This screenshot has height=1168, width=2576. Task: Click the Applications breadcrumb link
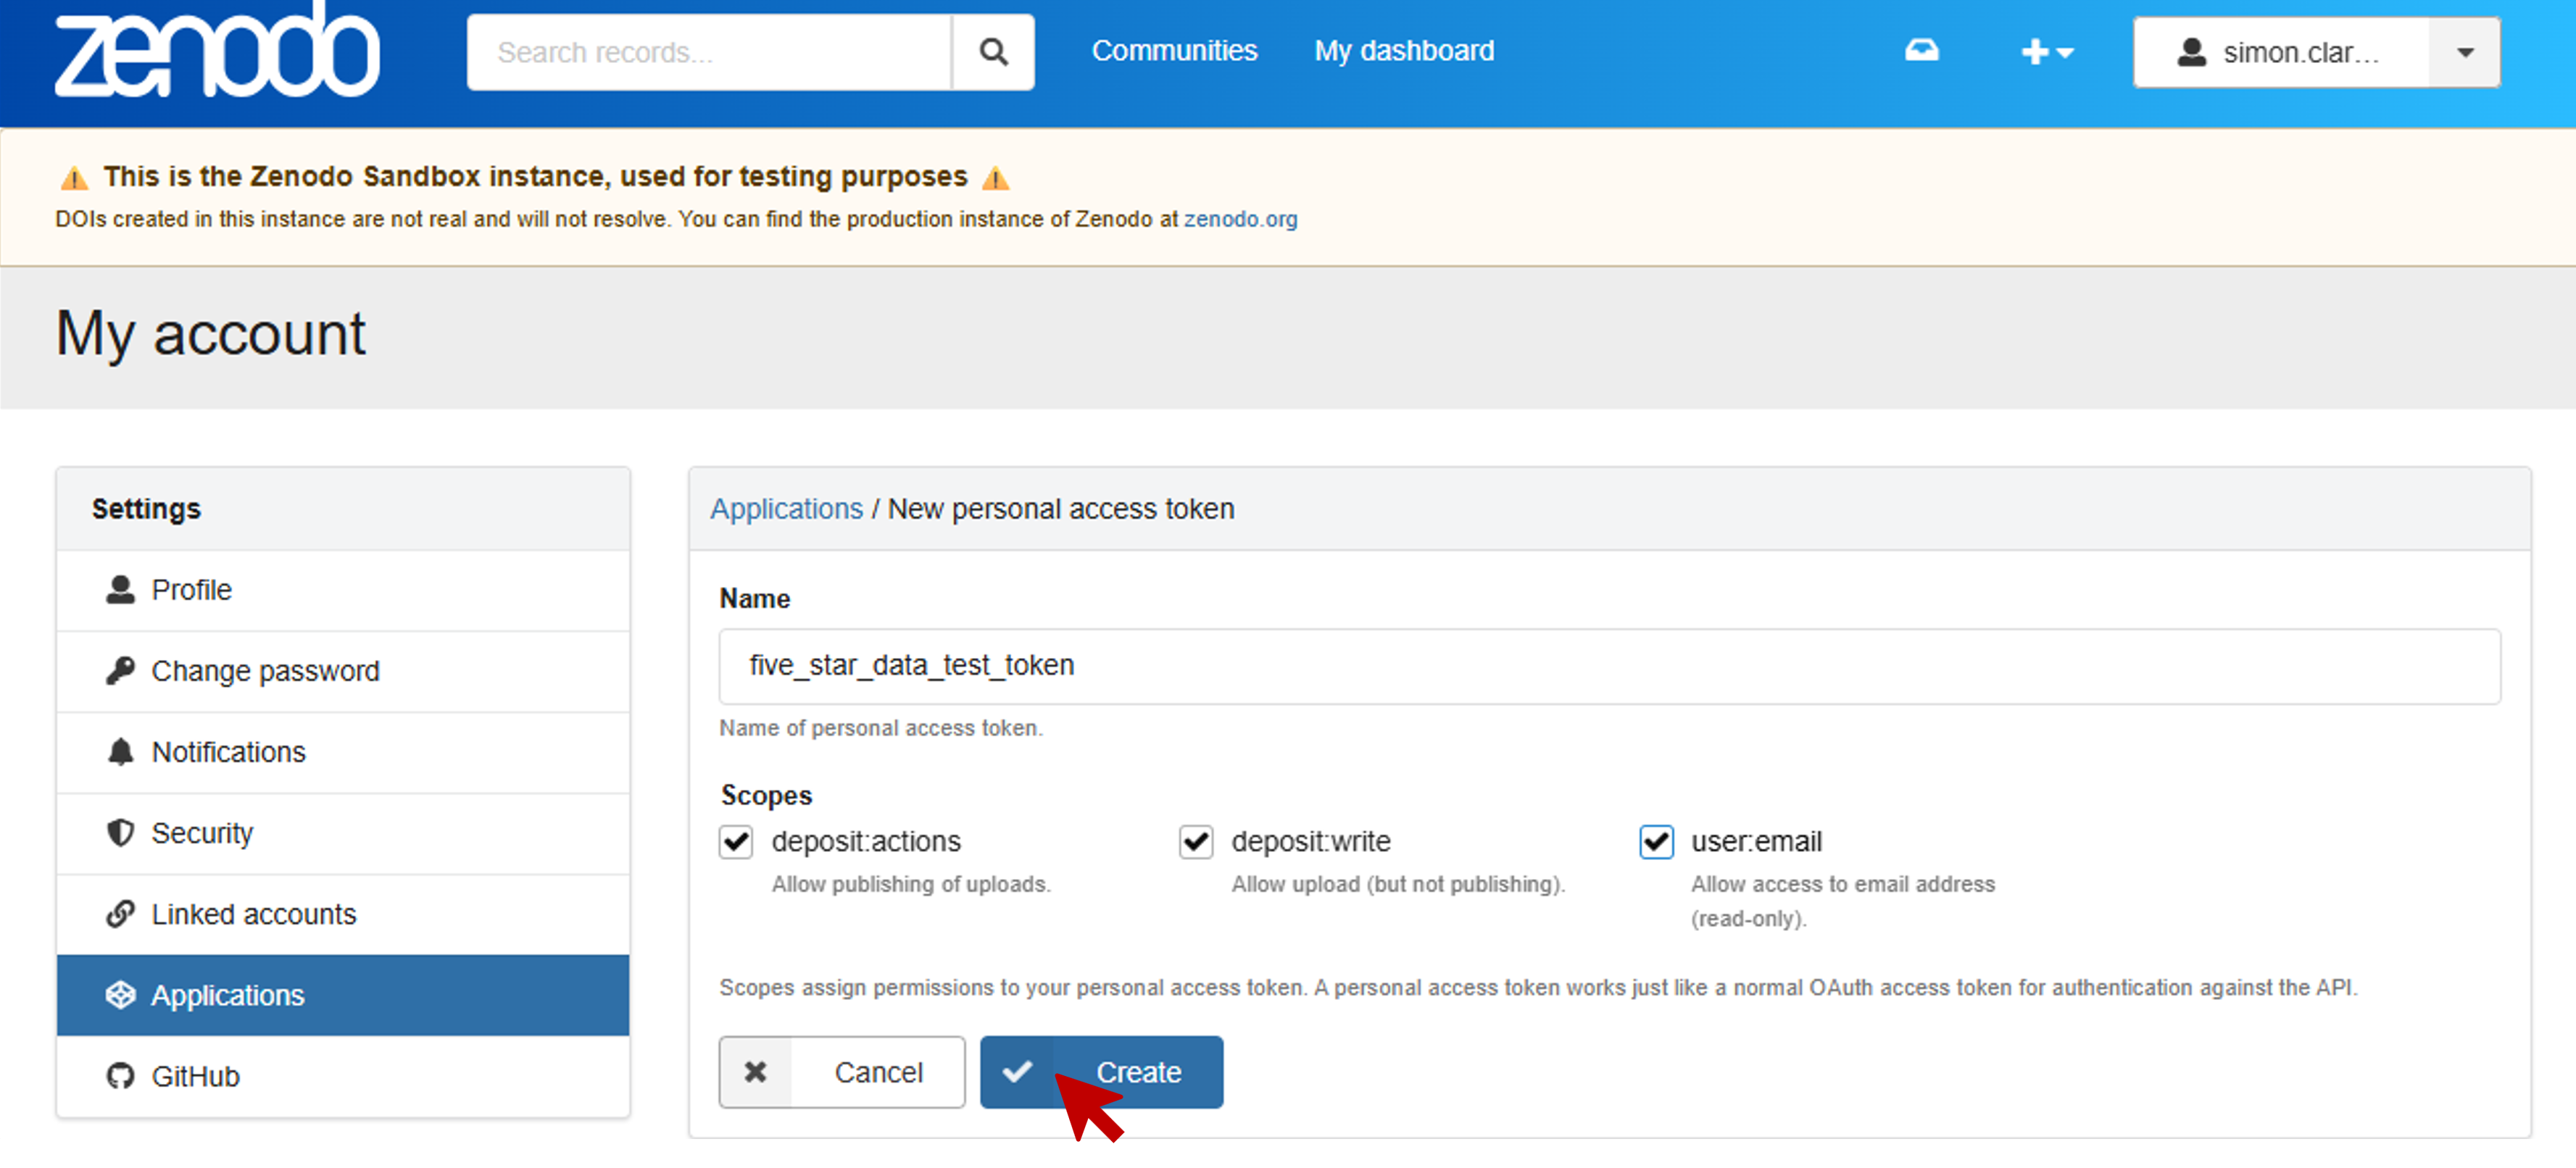(786, 509)
